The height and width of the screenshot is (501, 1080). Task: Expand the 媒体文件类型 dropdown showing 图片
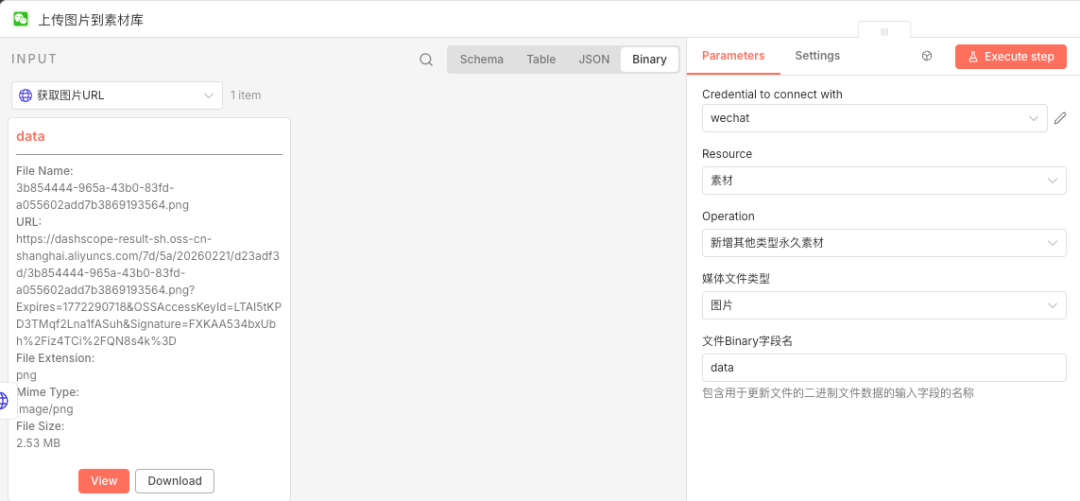point(884,306)
